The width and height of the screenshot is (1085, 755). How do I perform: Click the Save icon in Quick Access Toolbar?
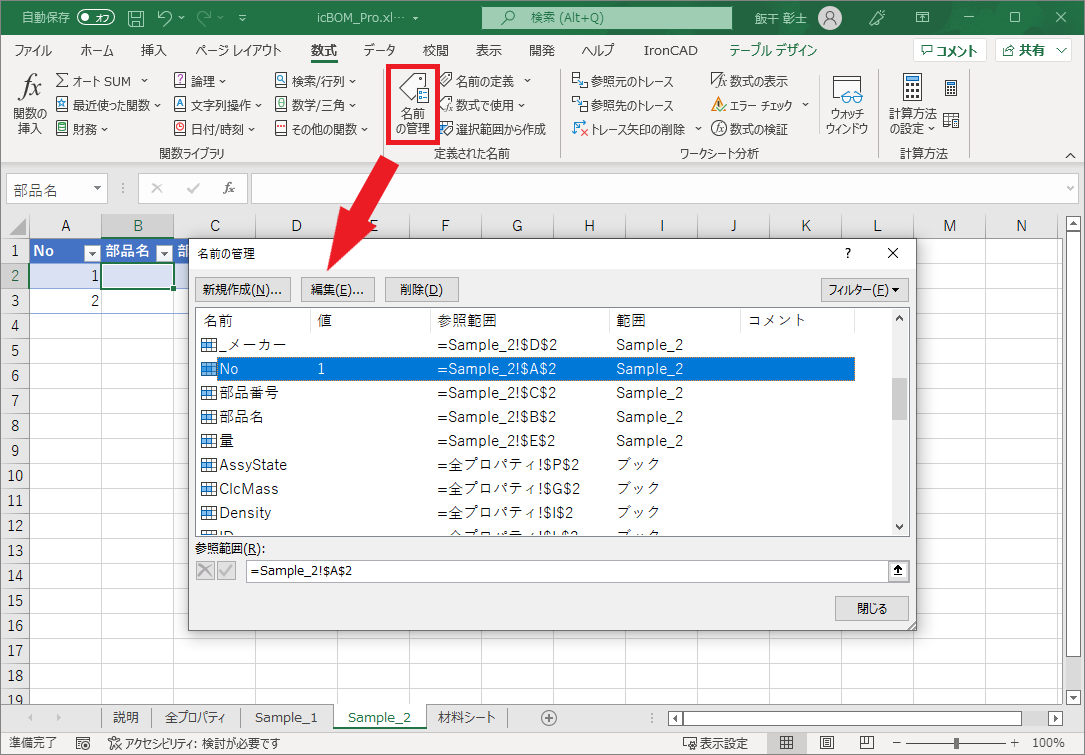point(135,17)
